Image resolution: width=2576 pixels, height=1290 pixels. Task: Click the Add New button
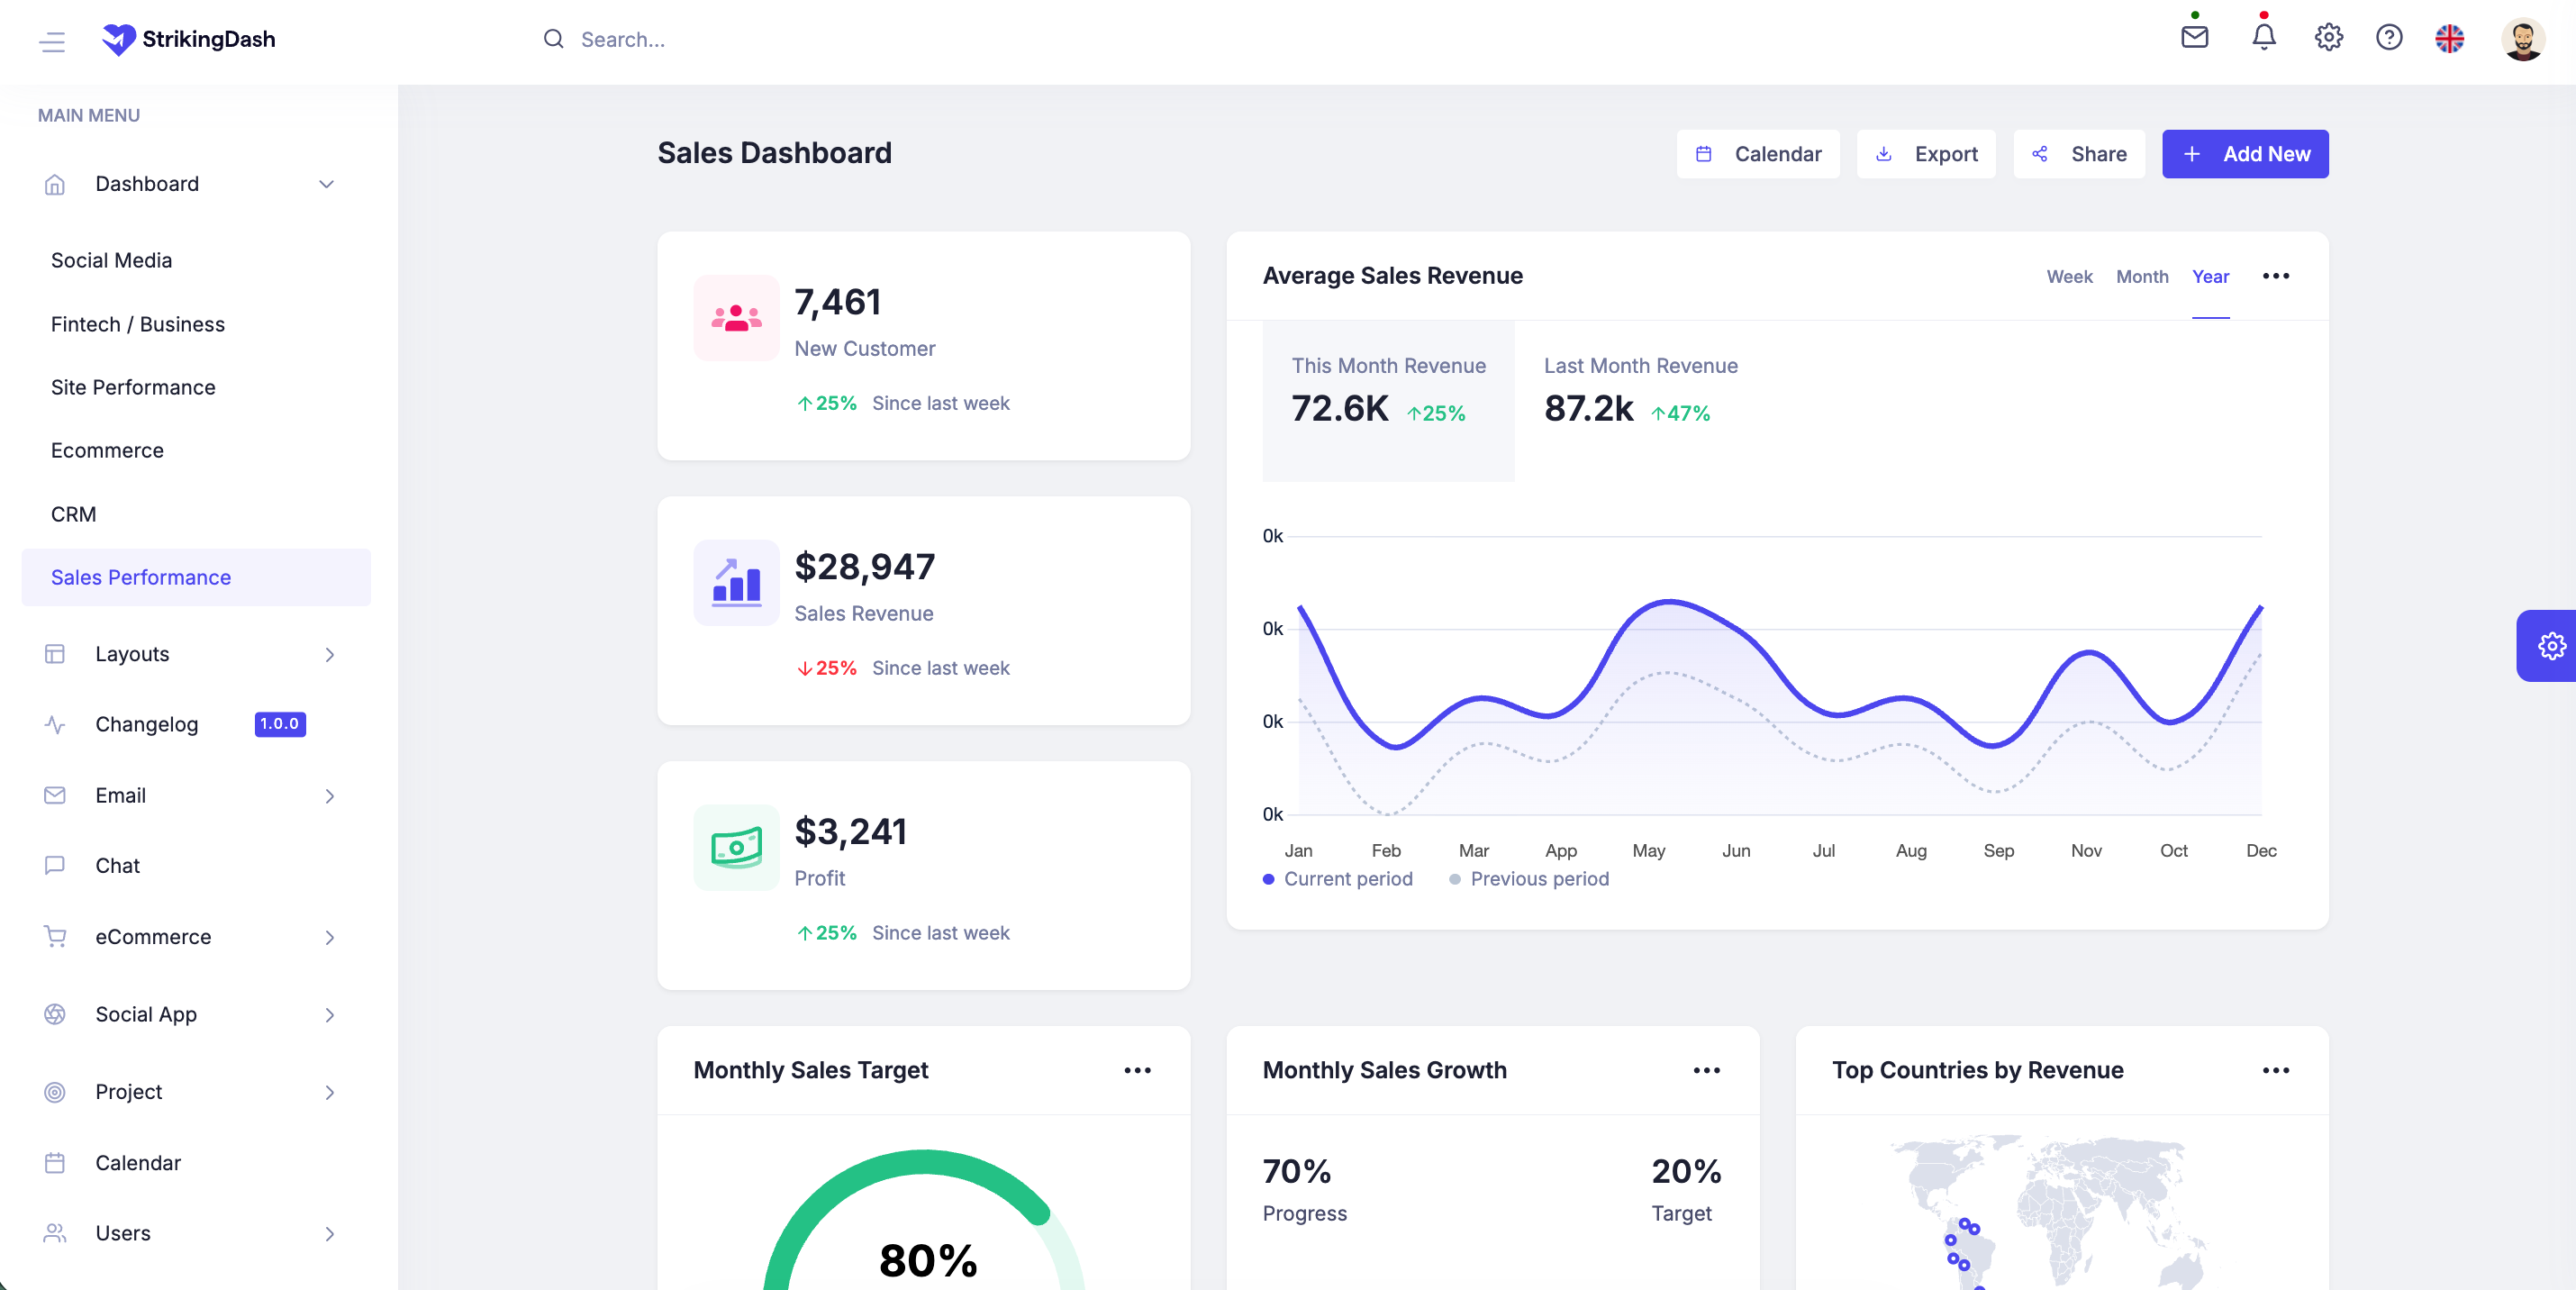click(2245, 154)
